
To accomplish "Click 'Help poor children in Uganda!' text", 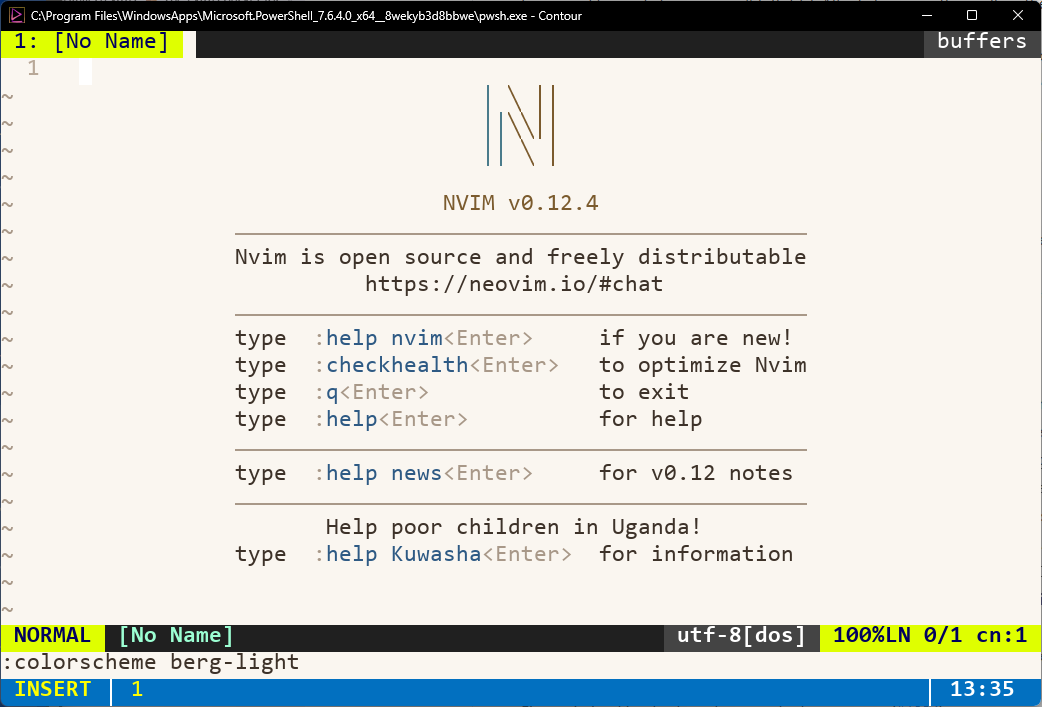I will pos(513,527).
